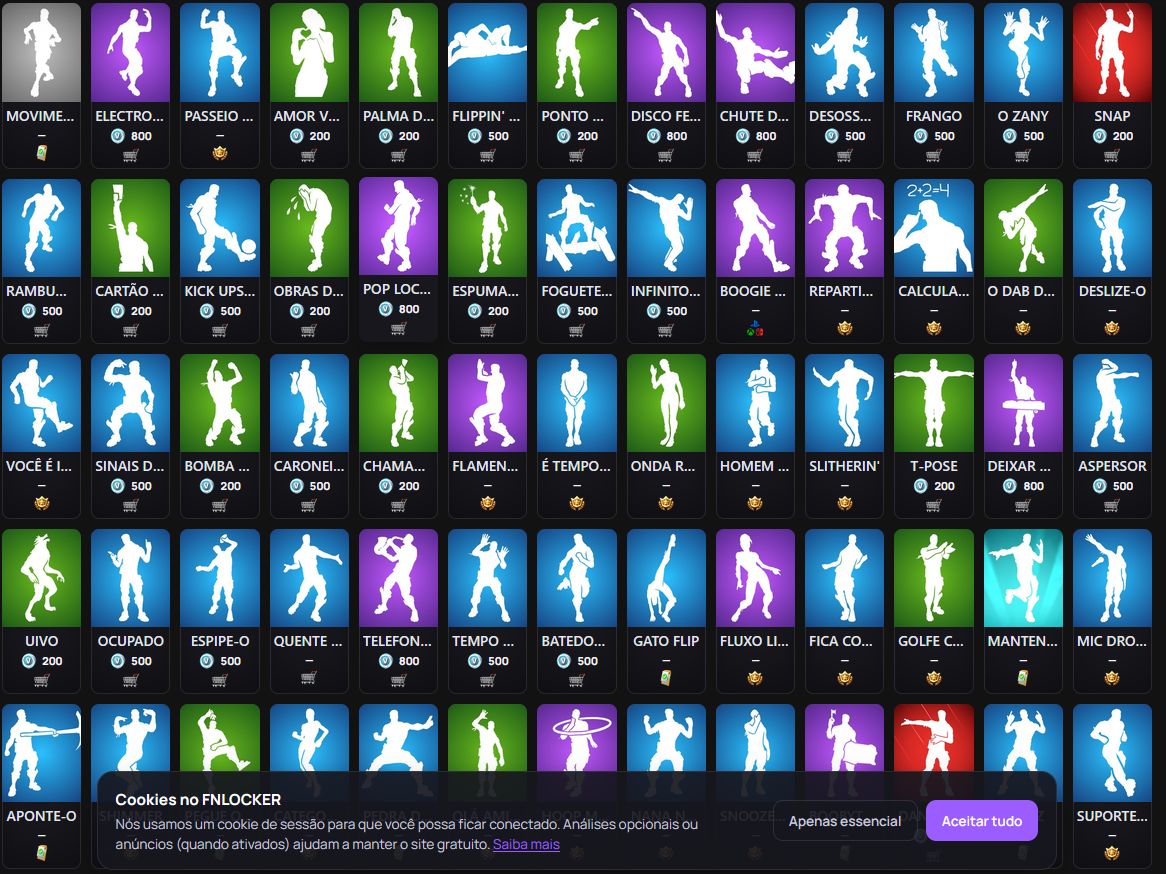Screen dimensions: 1166x874
Task: Open the Telefon... emote icon
Action: 398,578
